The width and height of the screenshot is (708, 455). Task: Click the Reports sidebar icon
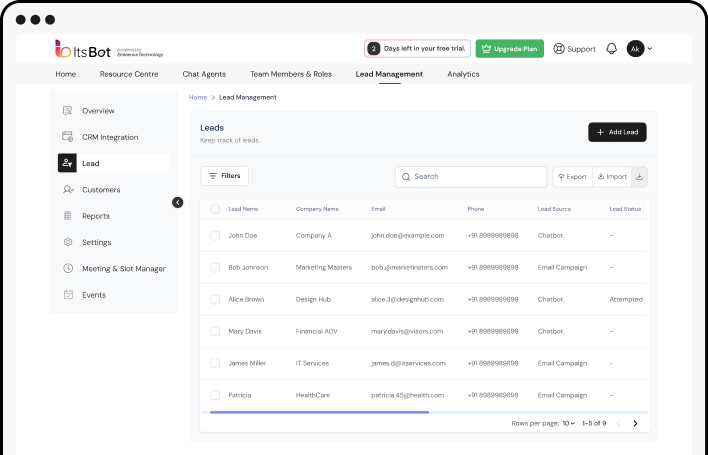click(x=68, y=216)
